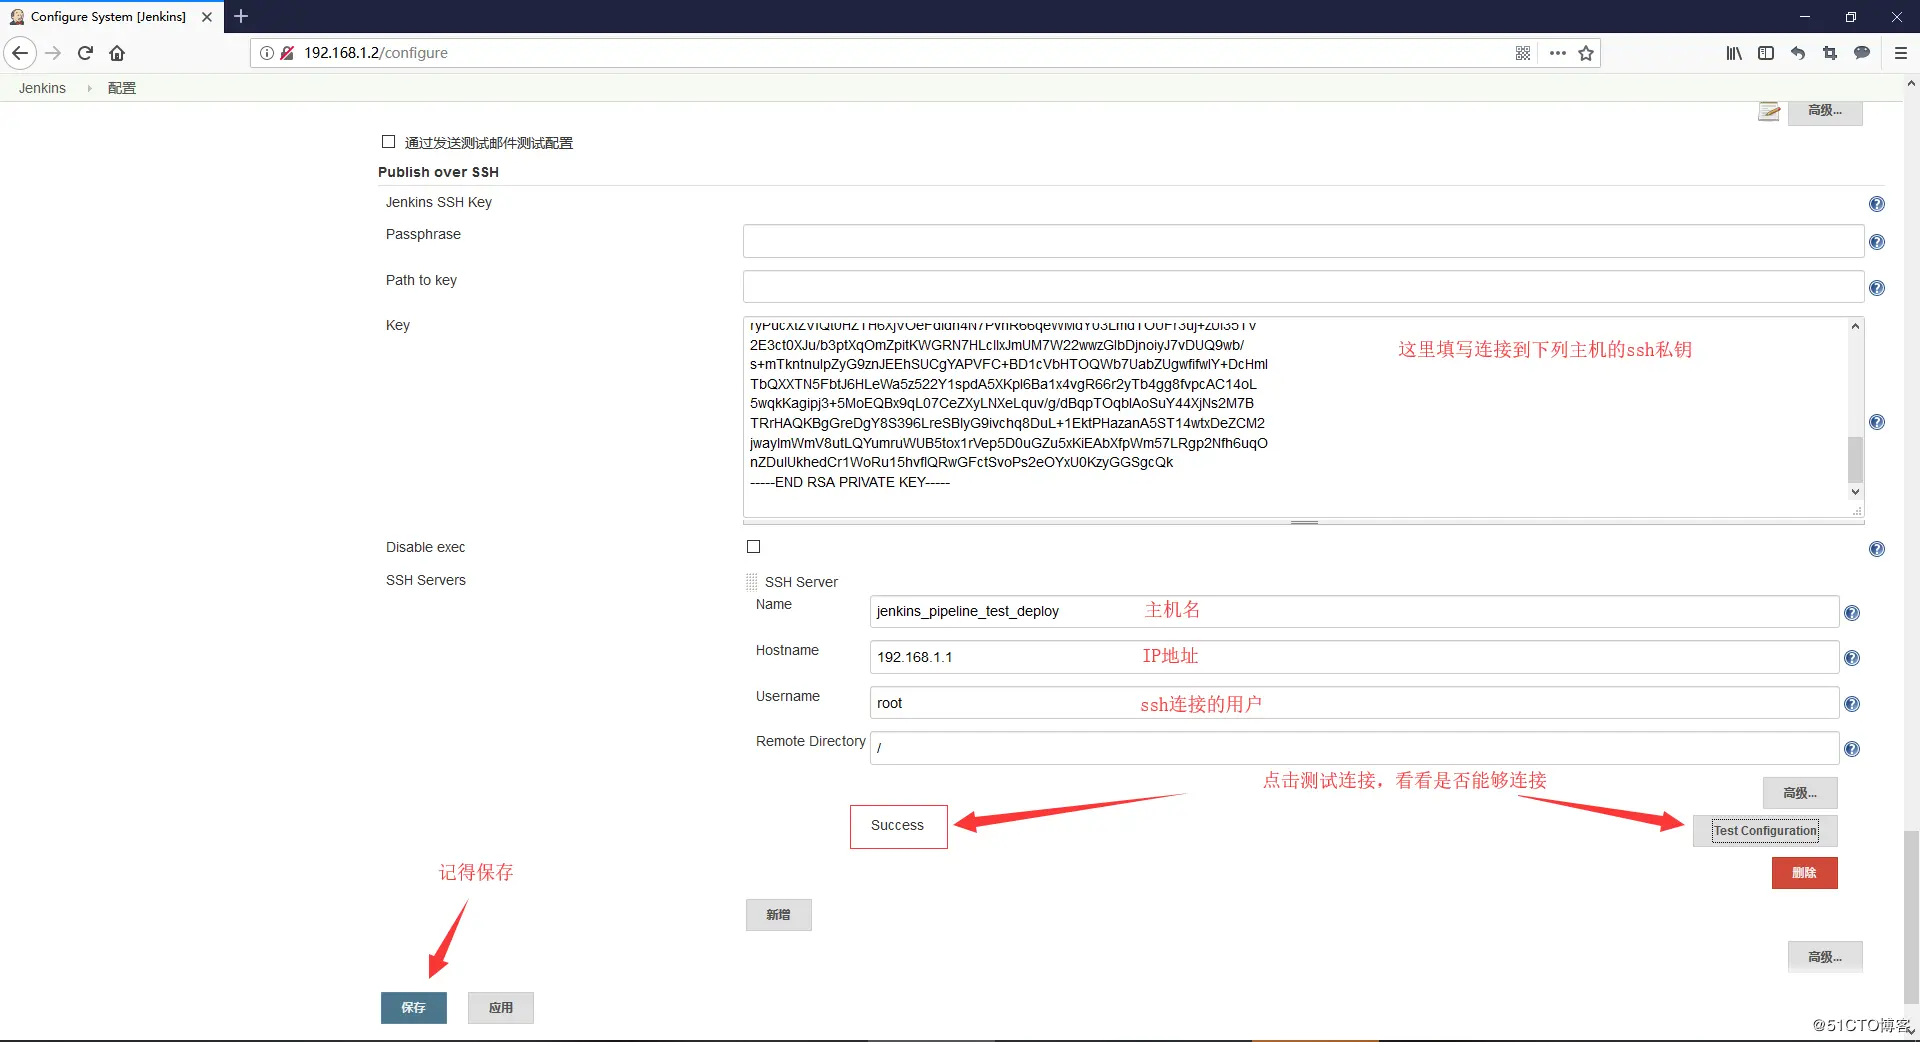Reload the Jenkins configure page
Viewport: 1920px width, 1042px height.
tap(86, 53)
